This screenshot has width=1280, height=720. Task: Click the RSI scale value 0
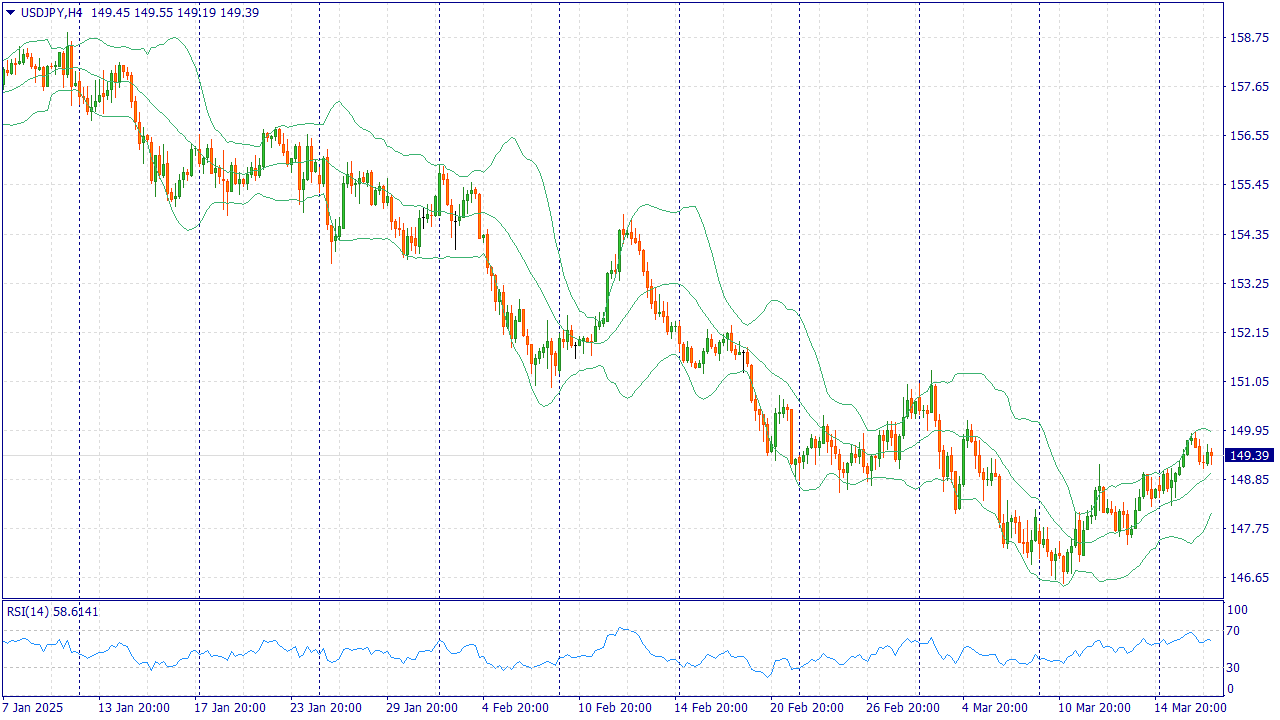[1231, 689]
